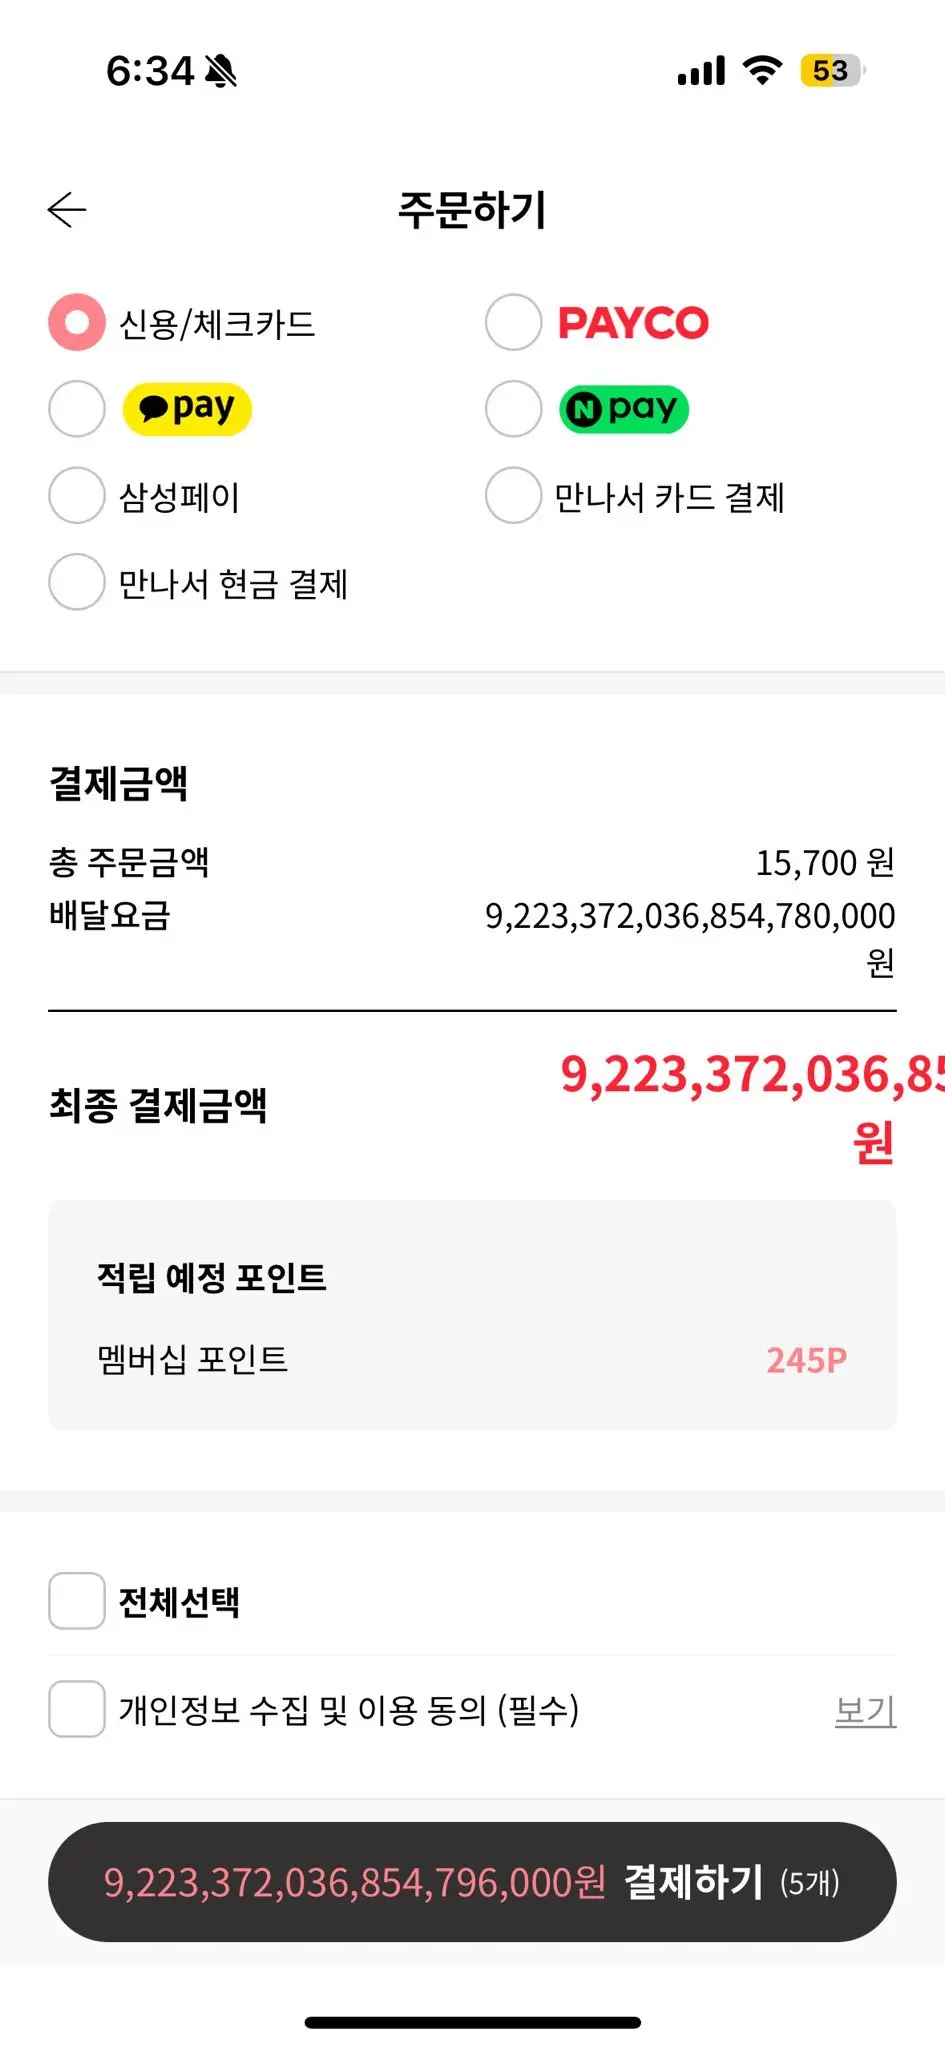Viewport: 945px width, 2048px height.
Task: Tap the Kakao Pay logo
Action: pos(187,409)
